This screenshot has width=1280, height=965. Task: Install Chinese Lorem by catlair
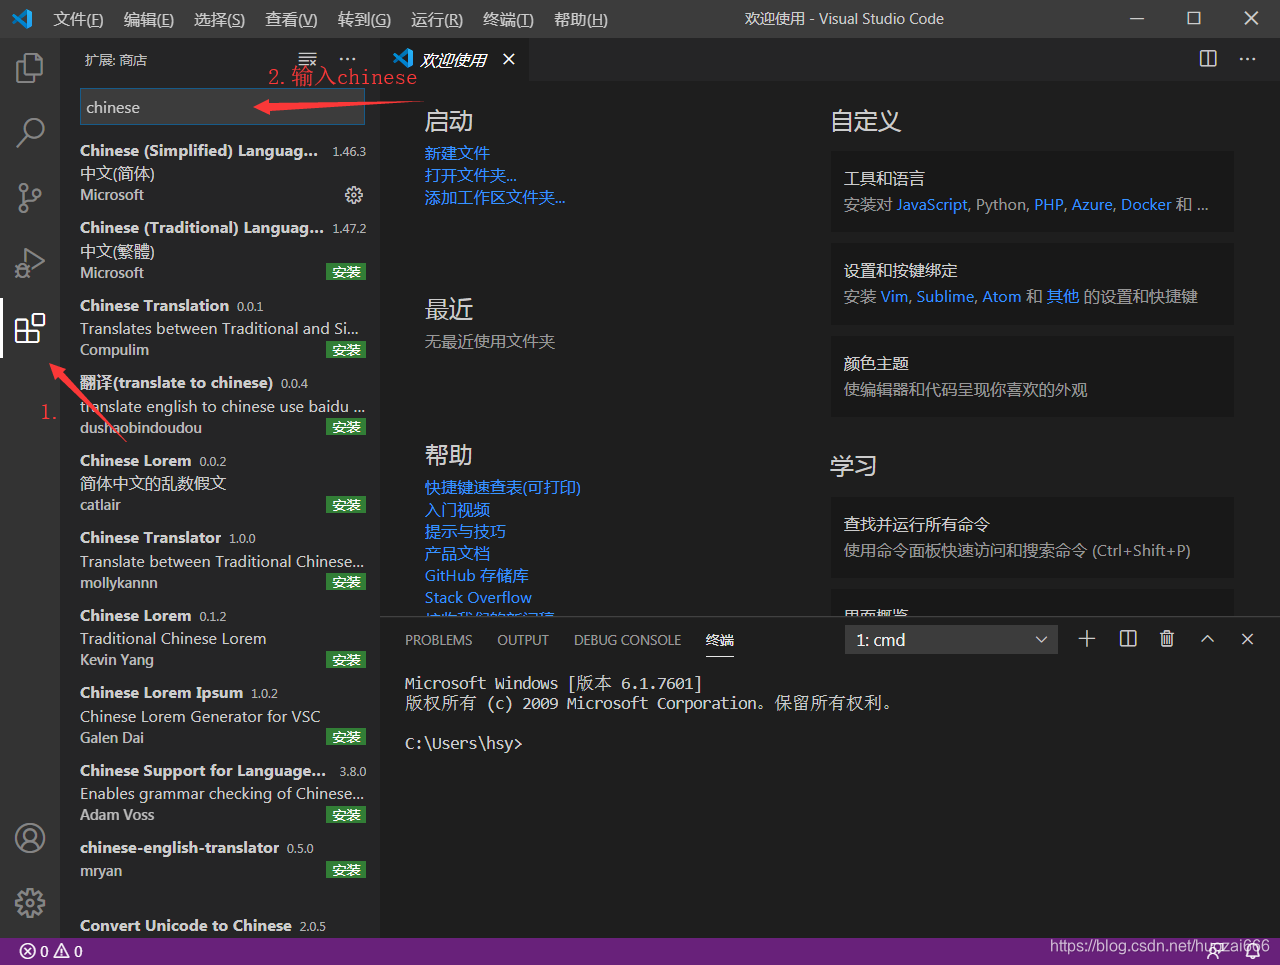(346, 505)
